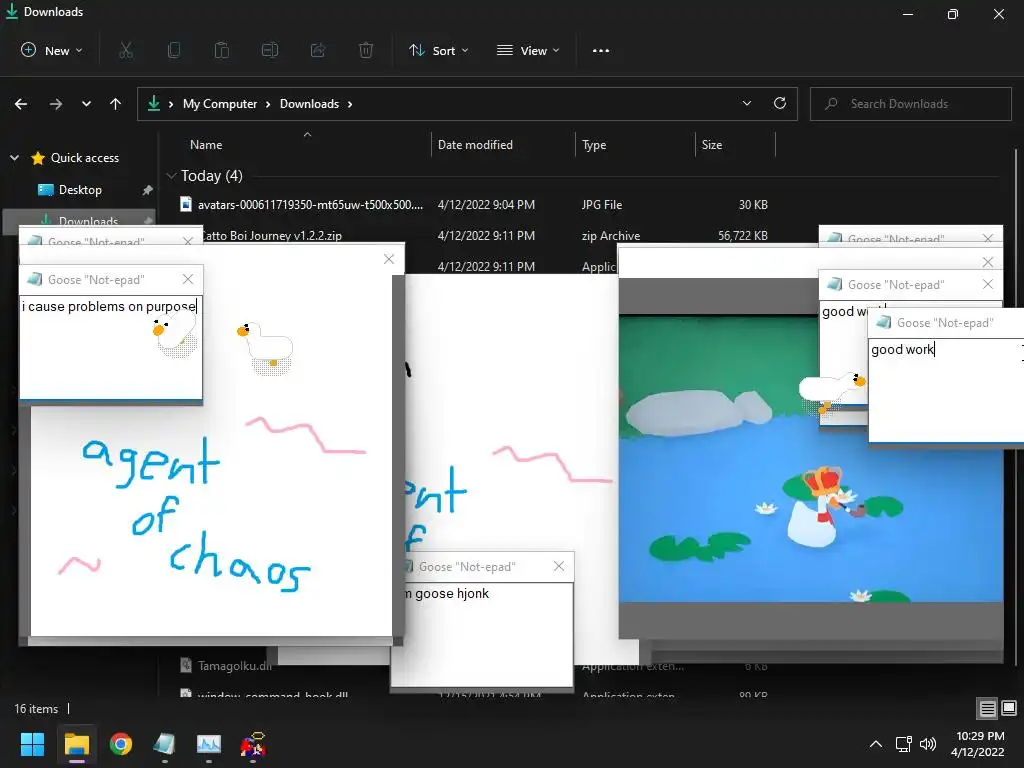
Task: Click the 56,722 KB size cell
Action: tap(743, 236)
